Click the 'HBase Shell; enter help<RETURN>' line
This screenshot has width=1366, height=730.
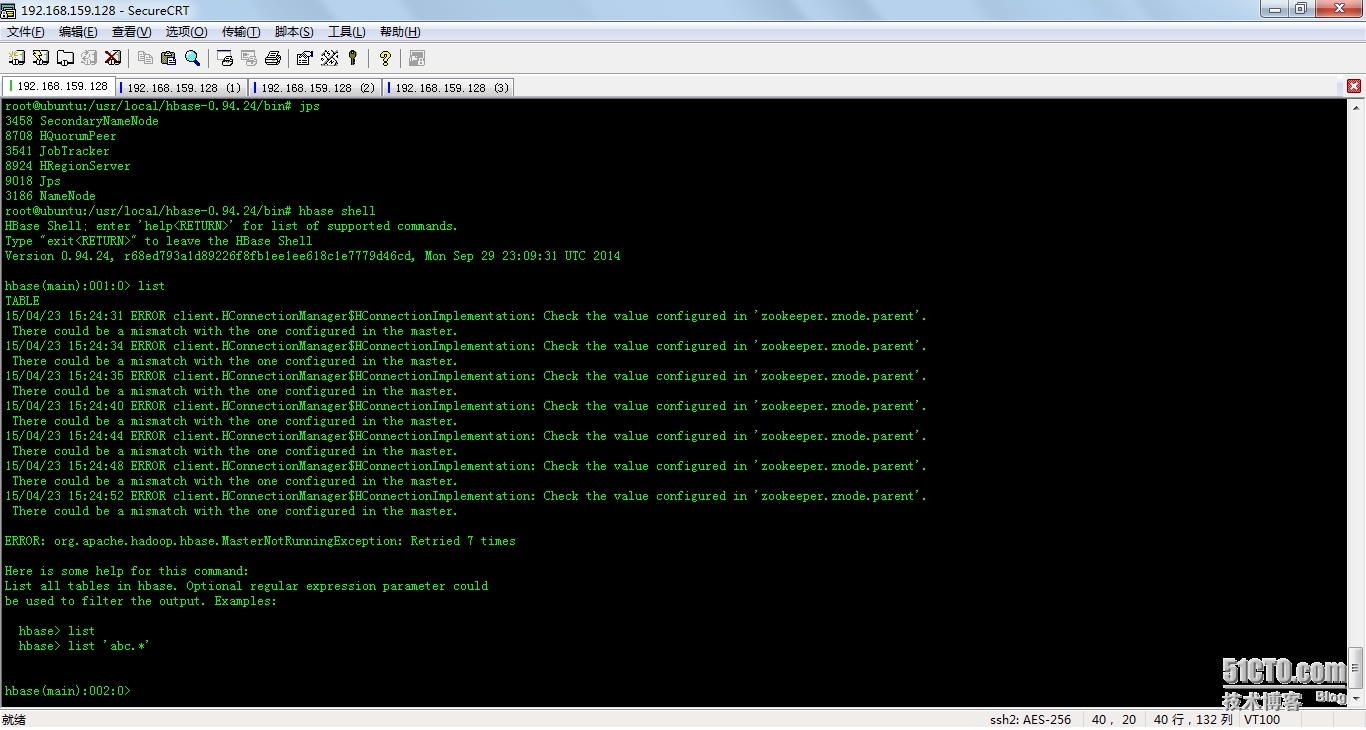coord(231,226)
